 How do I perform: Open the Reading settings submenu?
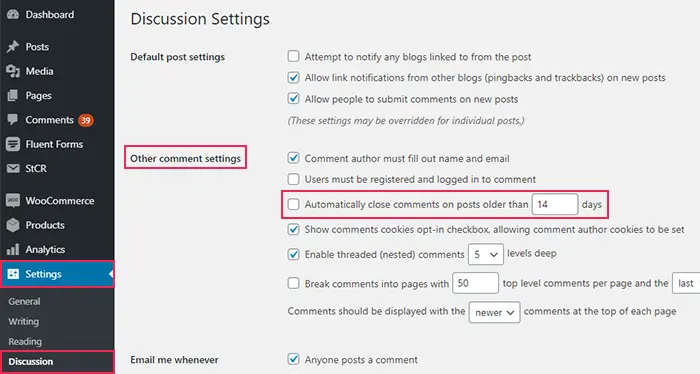tap(25, 341)
